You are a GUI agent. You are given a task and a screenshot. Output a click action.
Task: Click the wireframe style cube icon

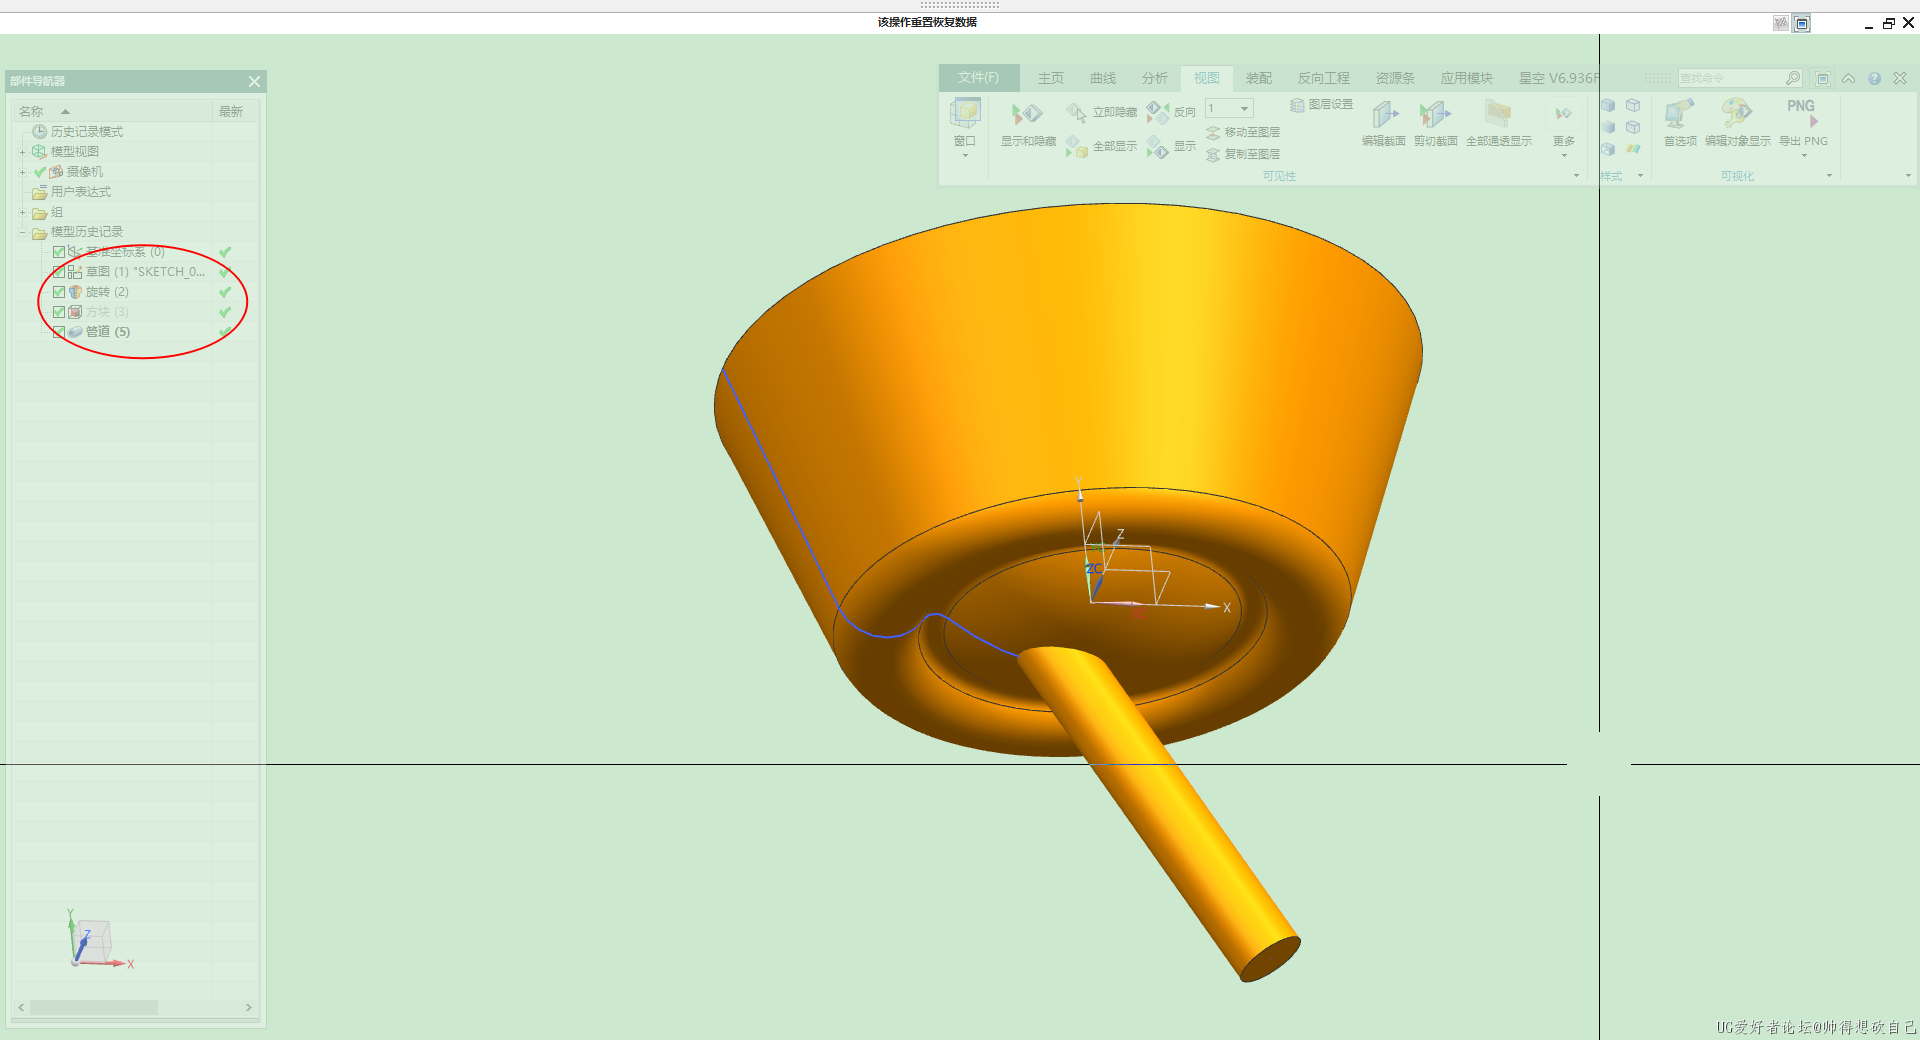click(x=1633, y=105)
